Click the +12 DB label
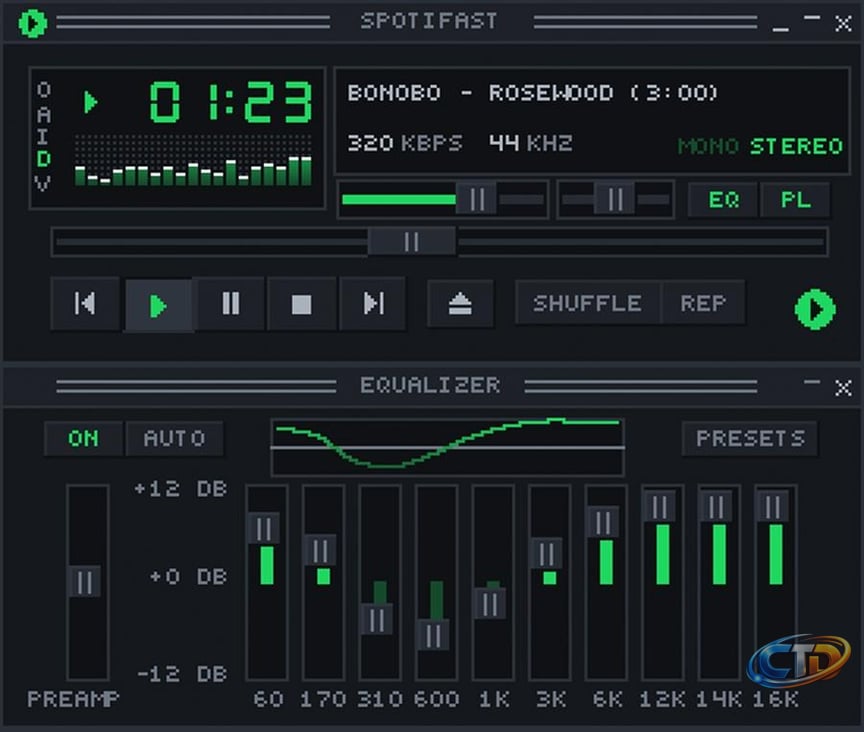This screenshot has height=732, width=864. click(x=181, y=489)
